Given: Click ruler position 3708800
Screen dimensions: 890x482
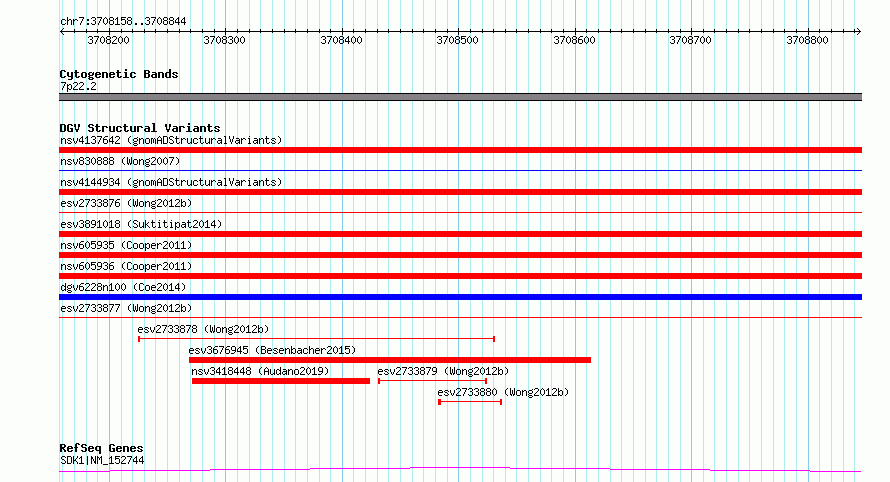Looking at the screenshot, I should coord(807,40).
